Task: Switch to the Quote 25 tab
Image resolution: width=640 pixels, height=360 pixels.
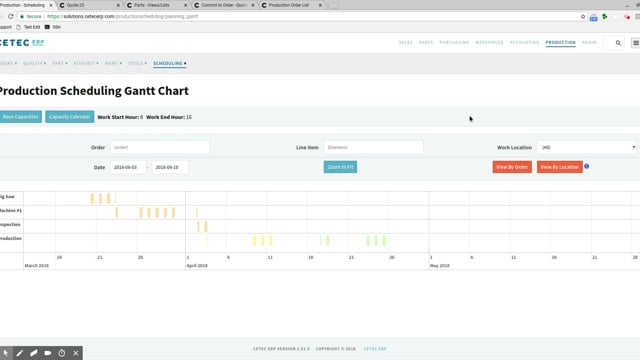Action: point(89,5)
